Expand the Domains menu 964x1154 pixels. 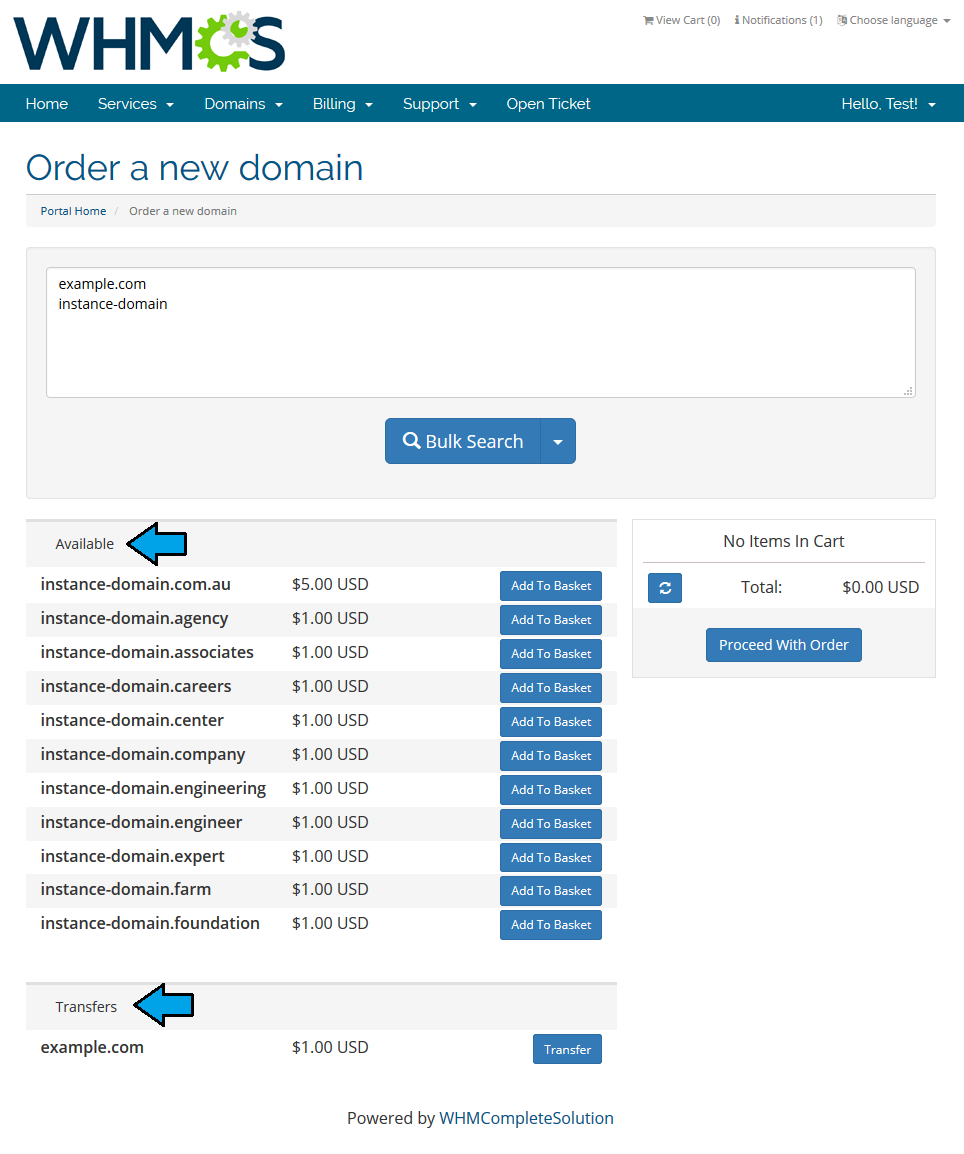244,104
